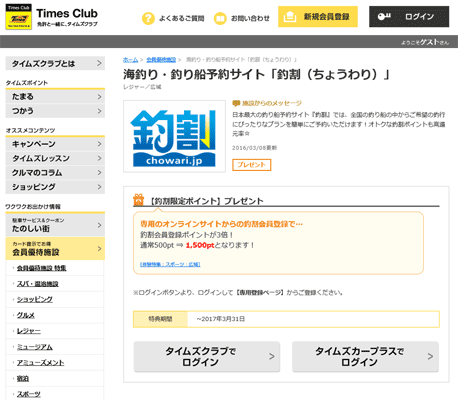Screen dimensions: 458x400
Task: Open つかう menu item
Action: [x=55, y=111]
